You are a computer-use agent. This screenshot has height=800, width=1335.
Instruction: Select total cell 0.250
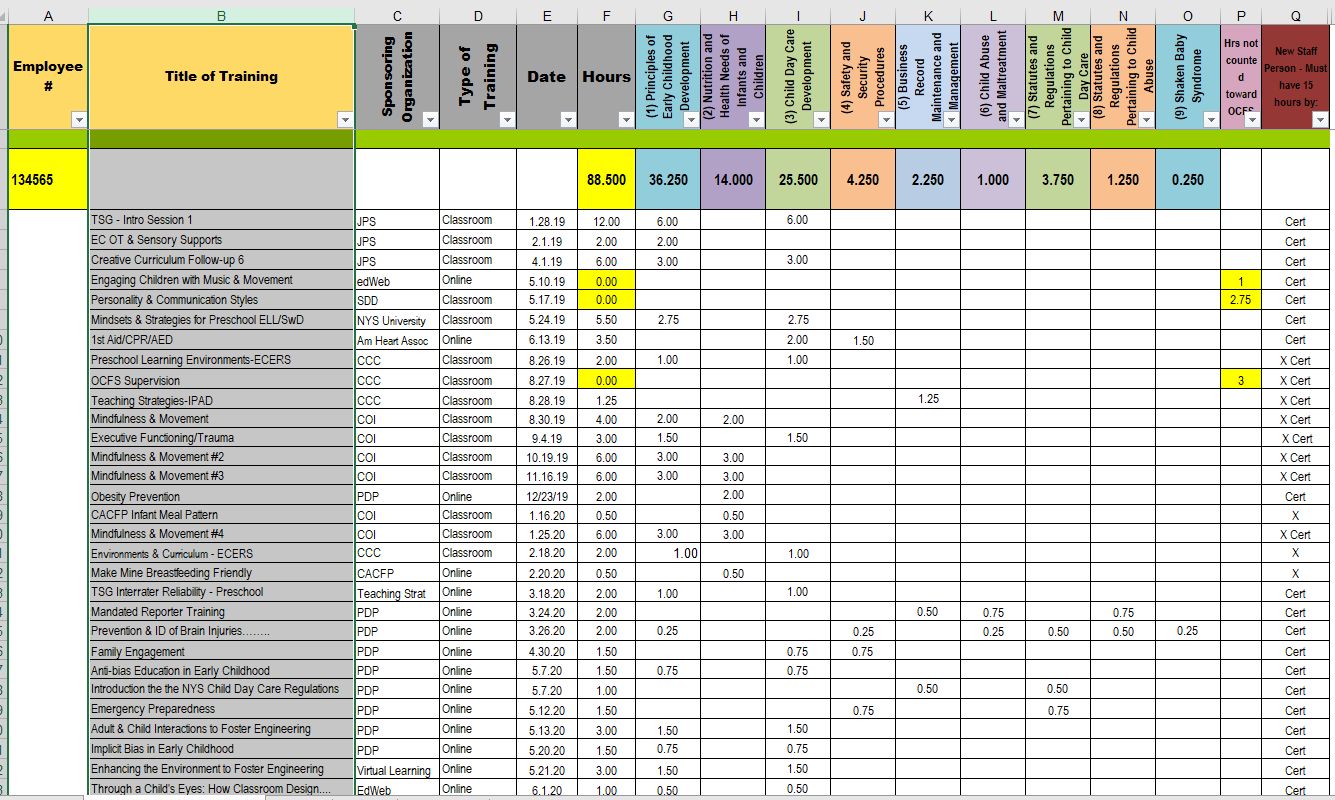(x=1188, y=180)
